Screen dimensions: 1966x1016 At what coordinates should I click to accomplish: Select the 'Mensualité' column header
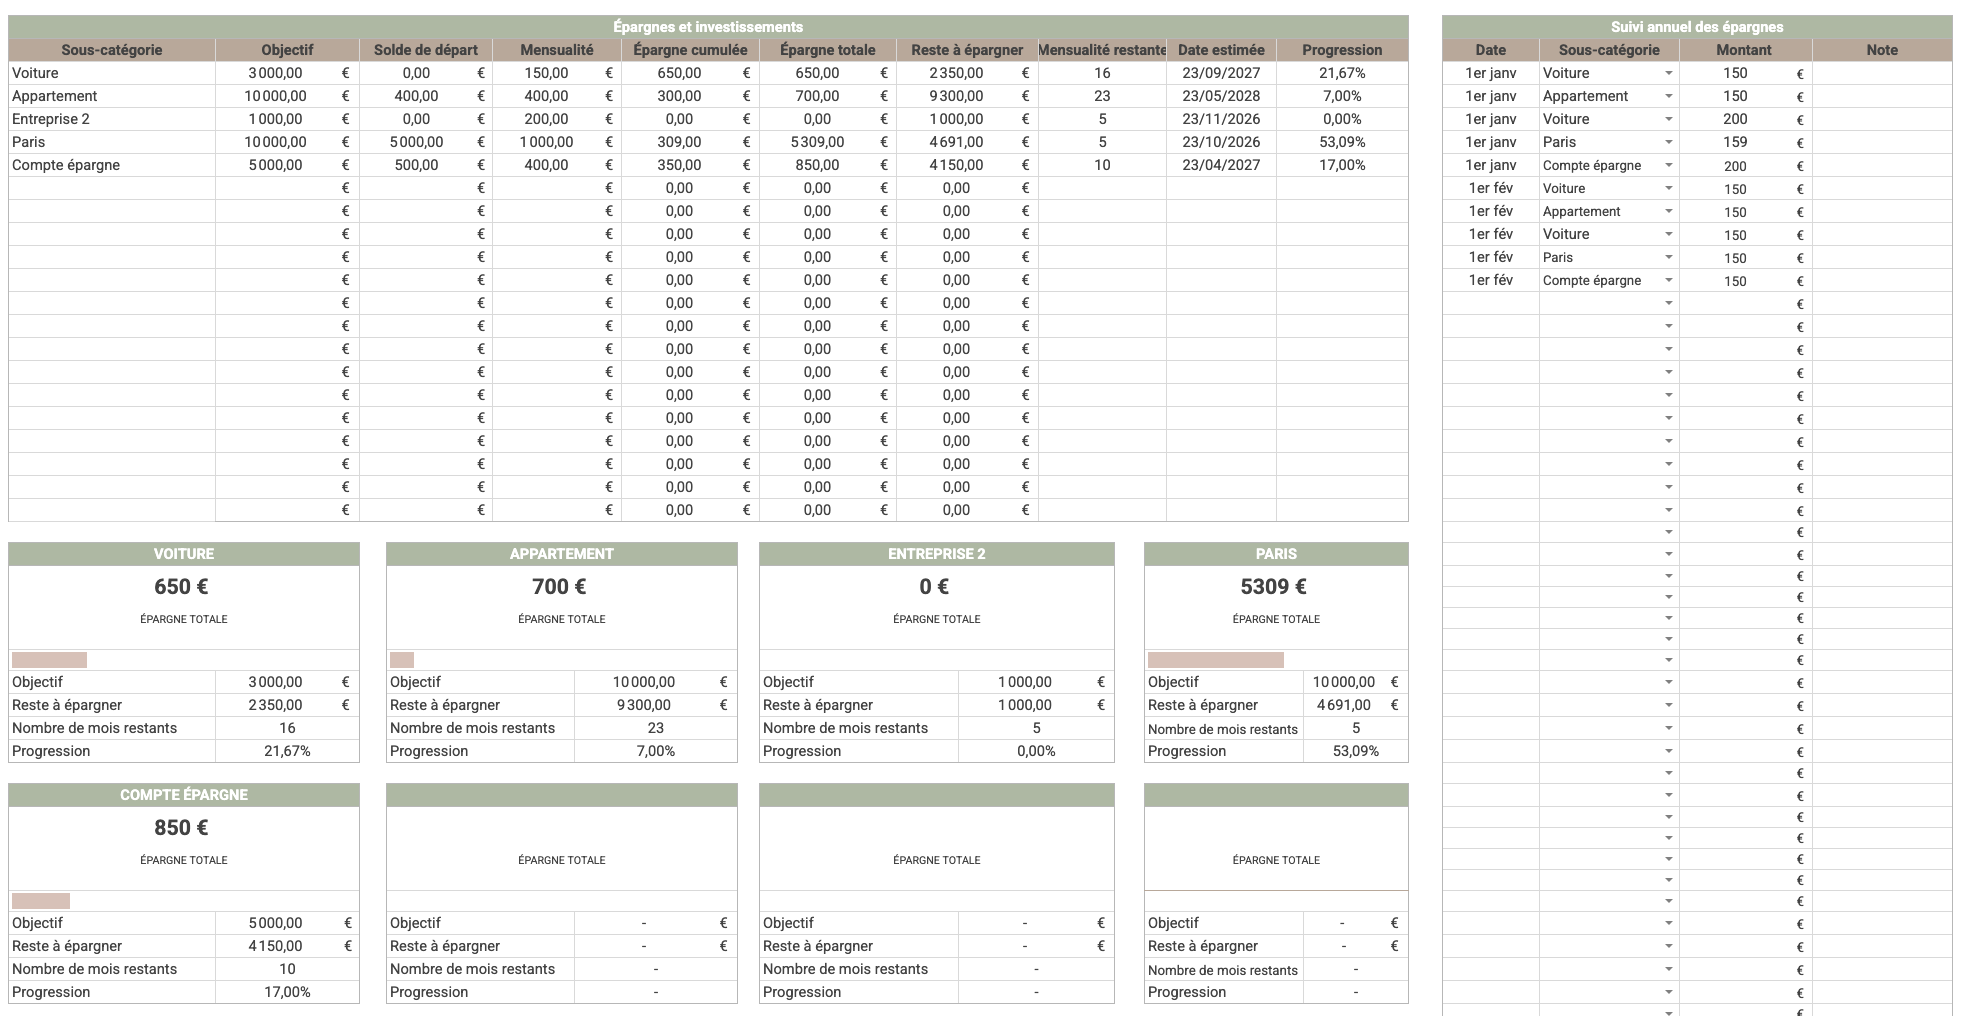pos(557,50)
